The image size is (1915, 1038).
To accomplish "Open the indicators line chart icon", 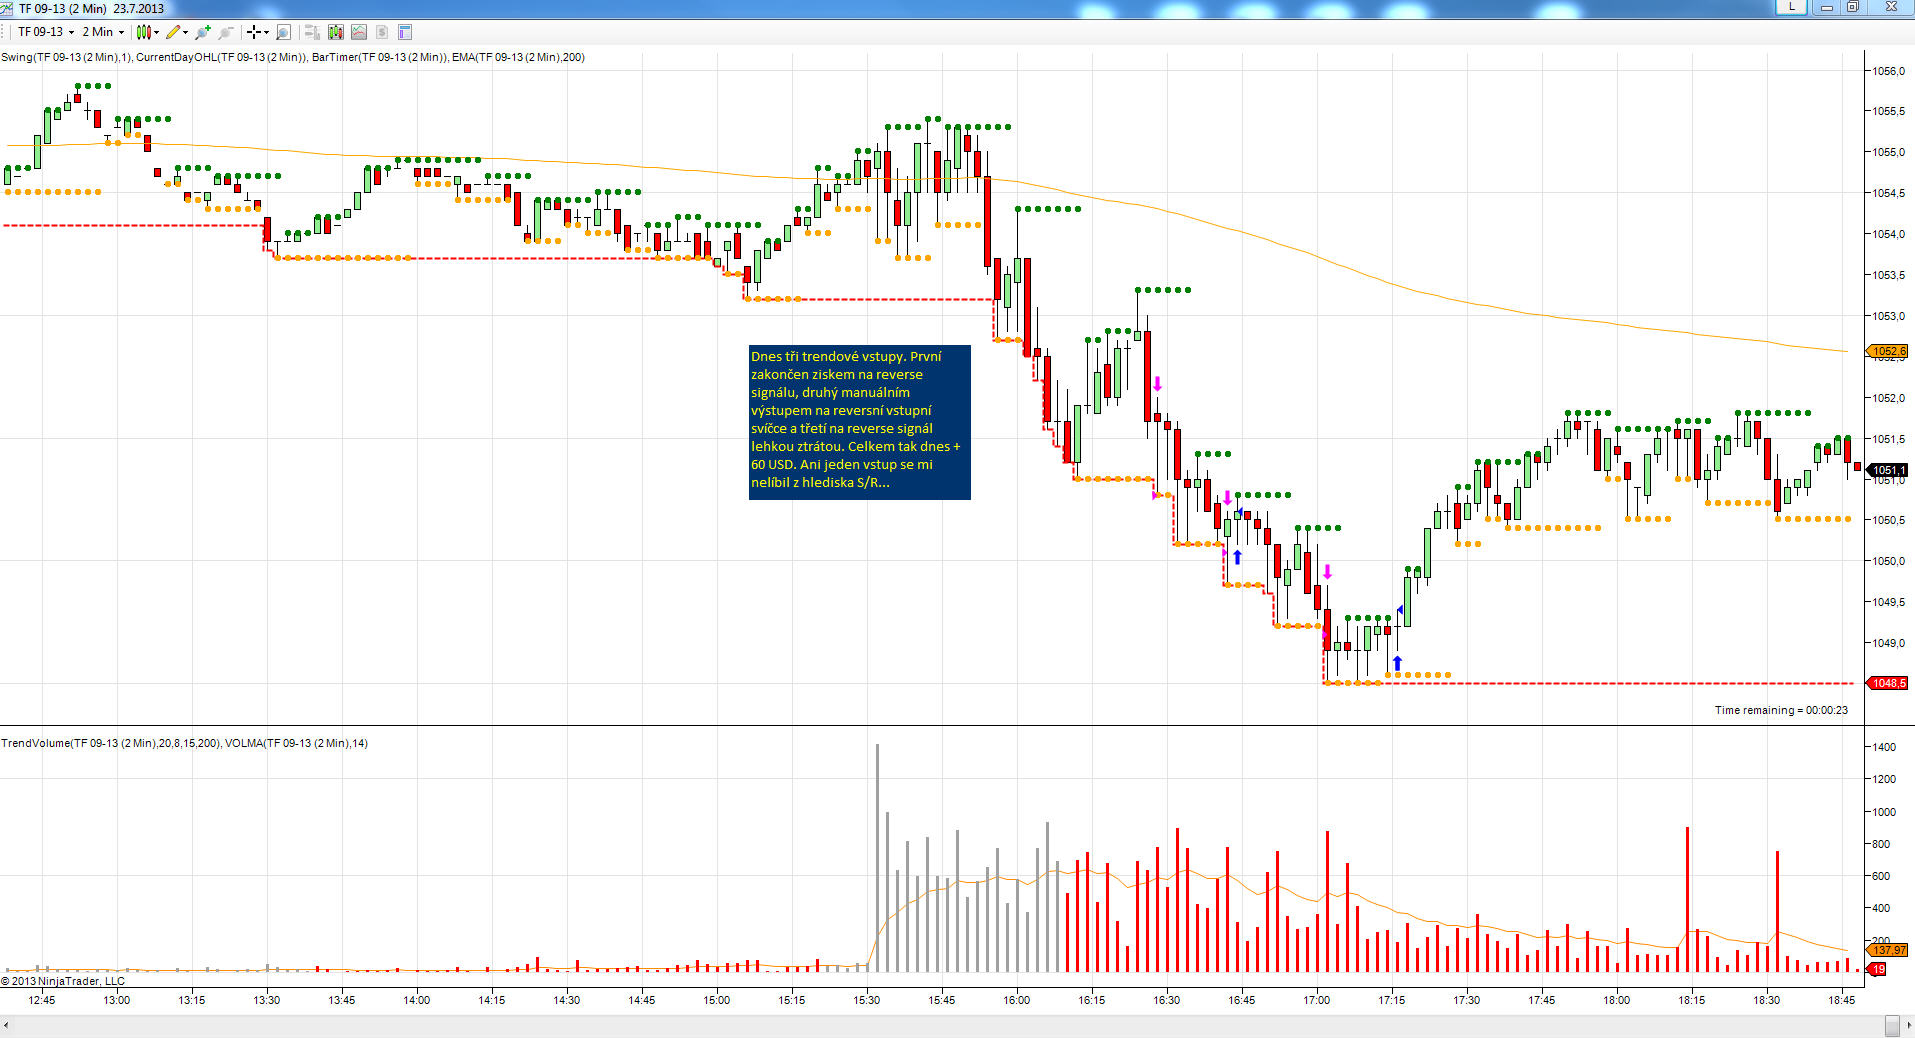I will click(x=358, y=32).
